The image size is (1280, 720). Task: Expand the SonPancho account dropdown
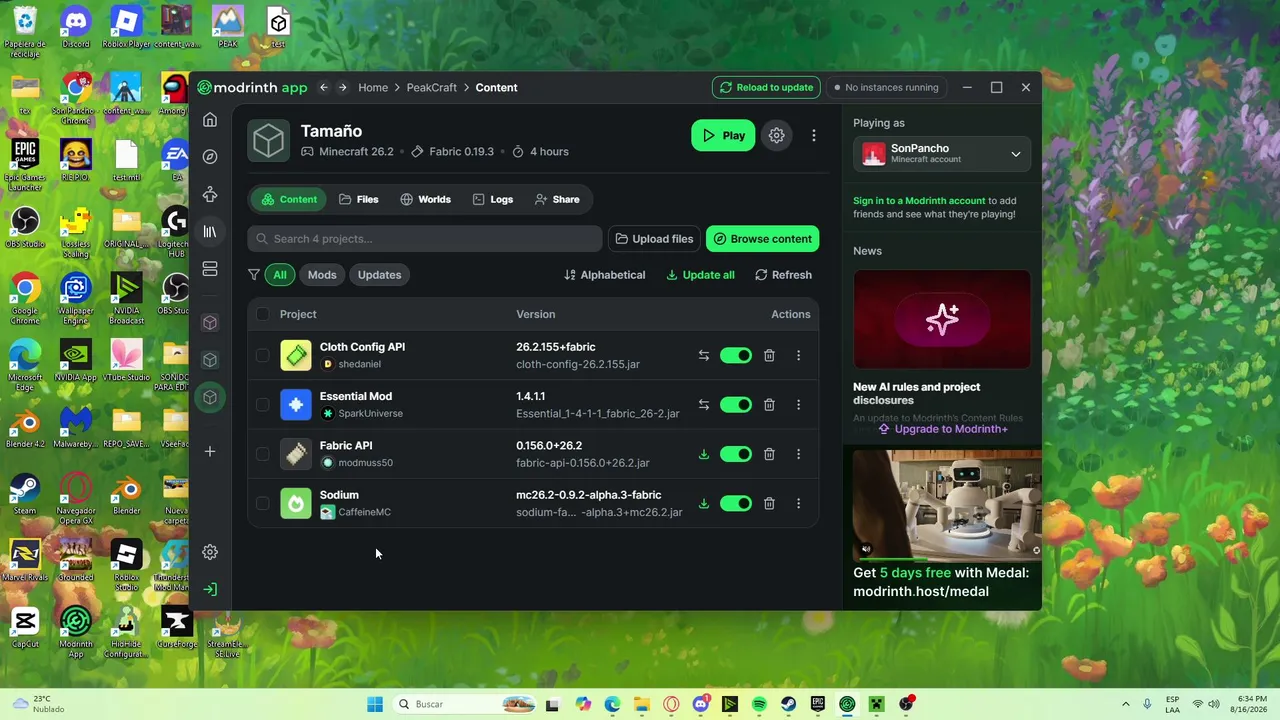942,154
